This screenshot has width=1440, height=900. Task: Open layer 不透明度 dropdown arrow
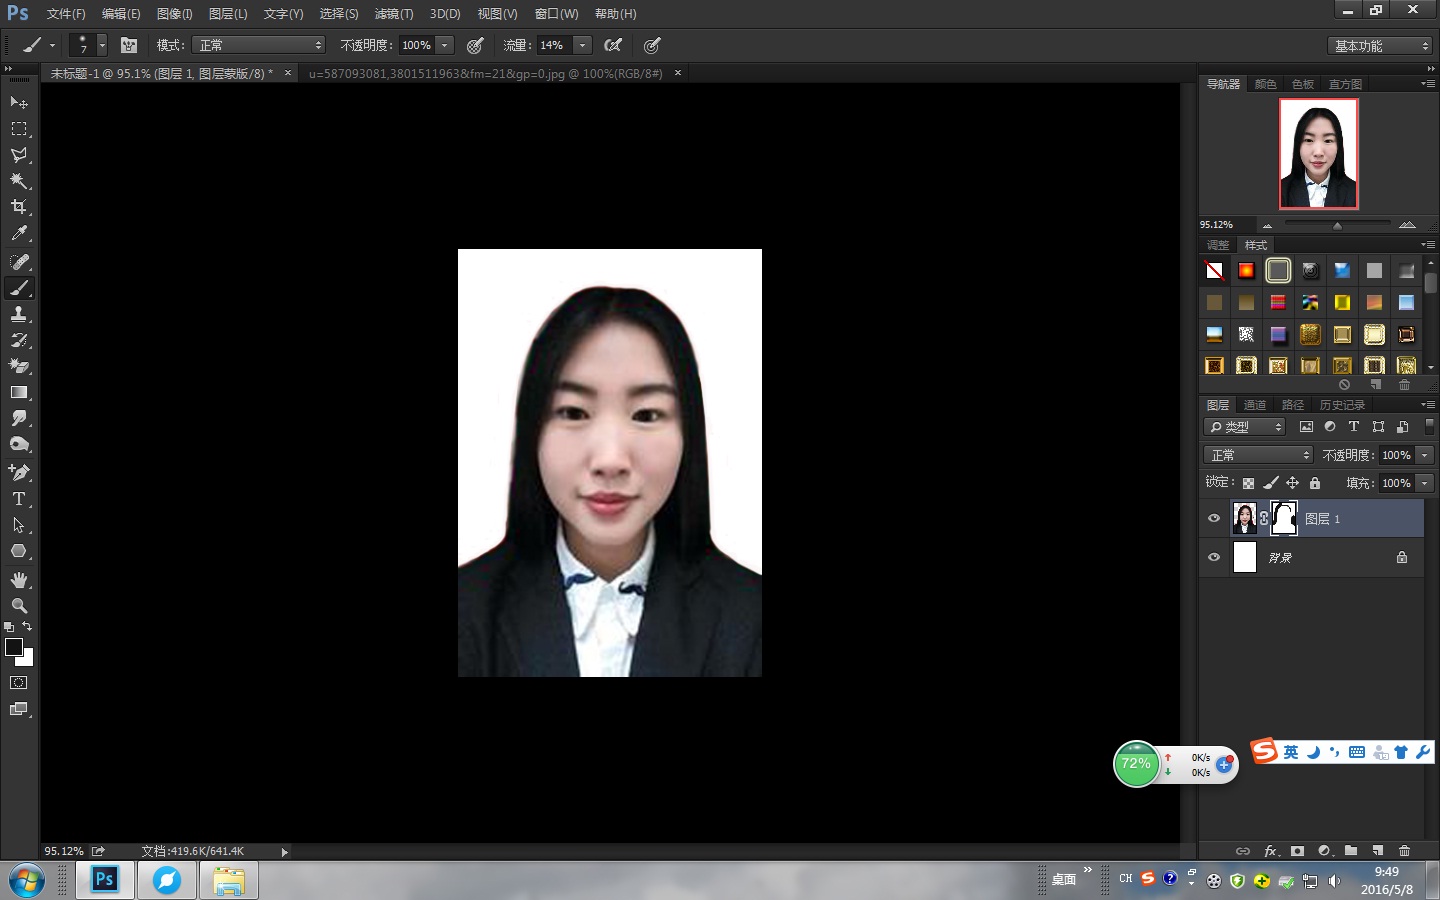click(1425, 455)
